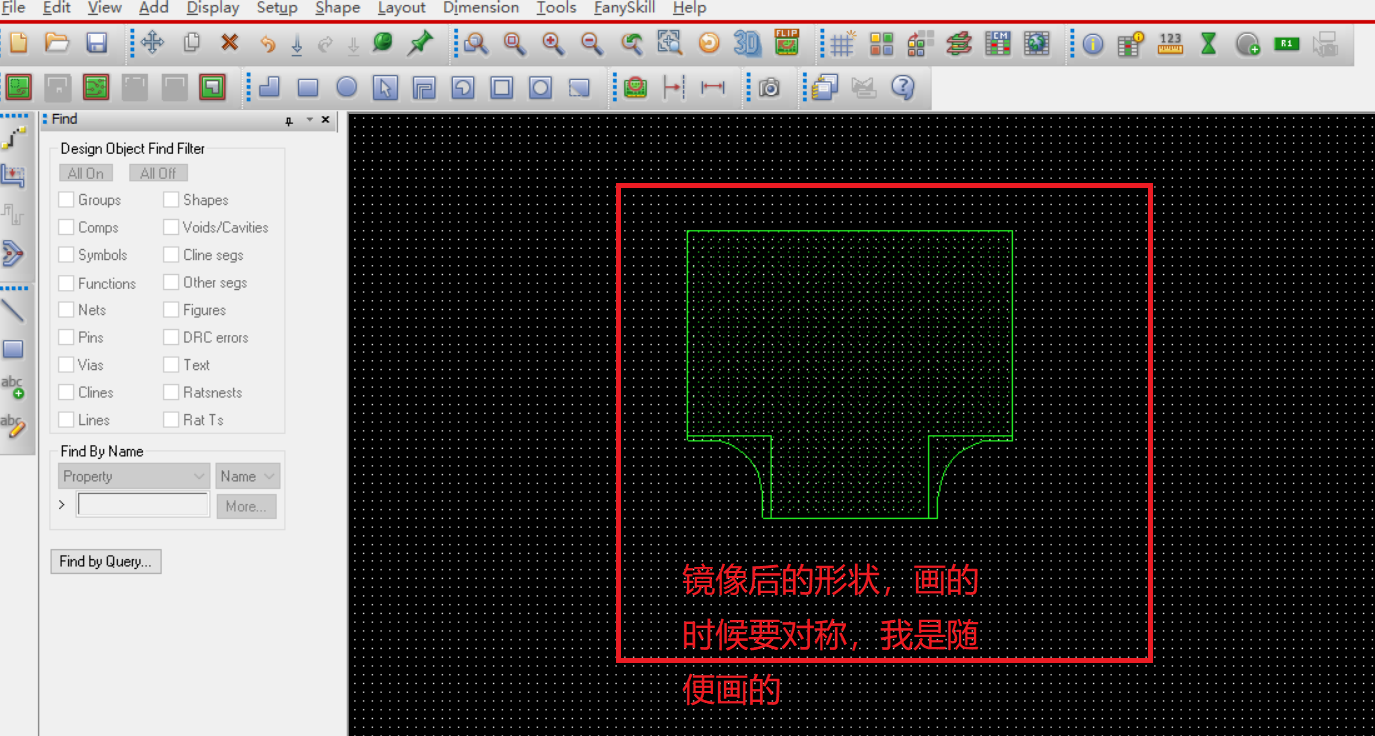This screenshot has height=736, width=1375.
Task: Click the Zoom In magnifier icon
Action: coord(553,43)
